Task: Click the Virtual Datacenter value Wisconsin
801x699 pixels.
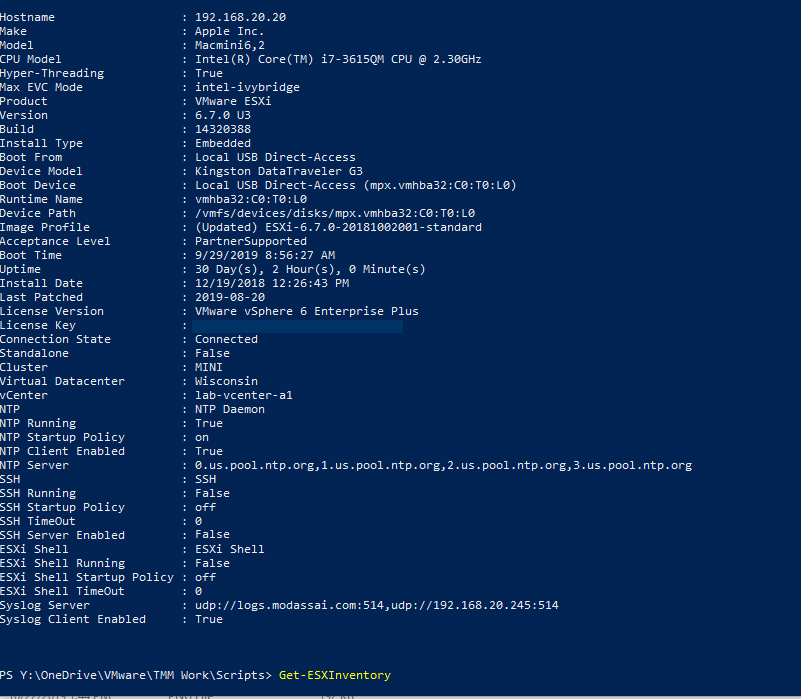Action: (x=226, y=381)
